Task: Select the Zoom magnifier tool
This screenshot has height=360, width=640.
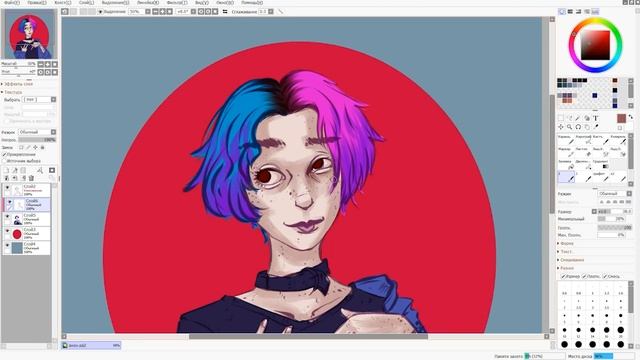Action: [x=569, y=127]
